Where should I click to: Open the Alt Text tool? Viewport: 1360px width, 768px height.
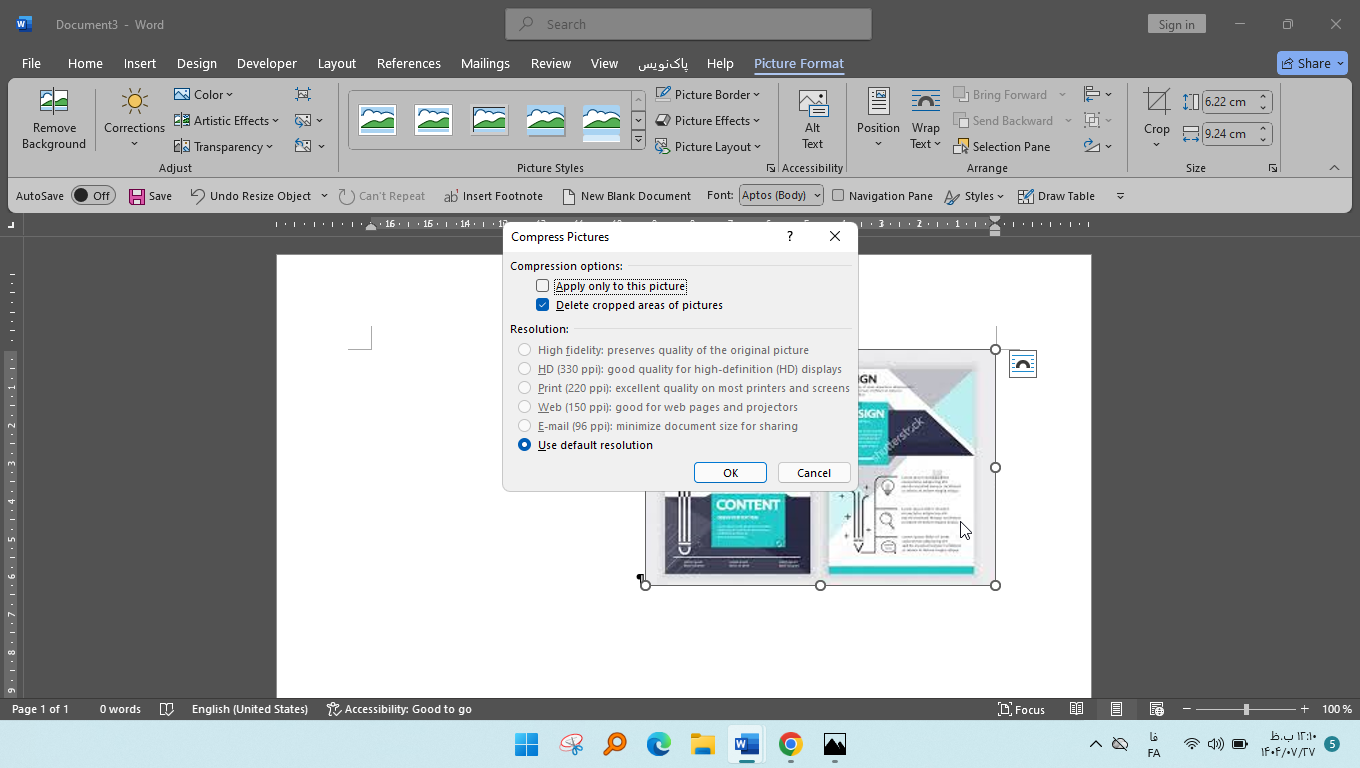pos(812,119)
